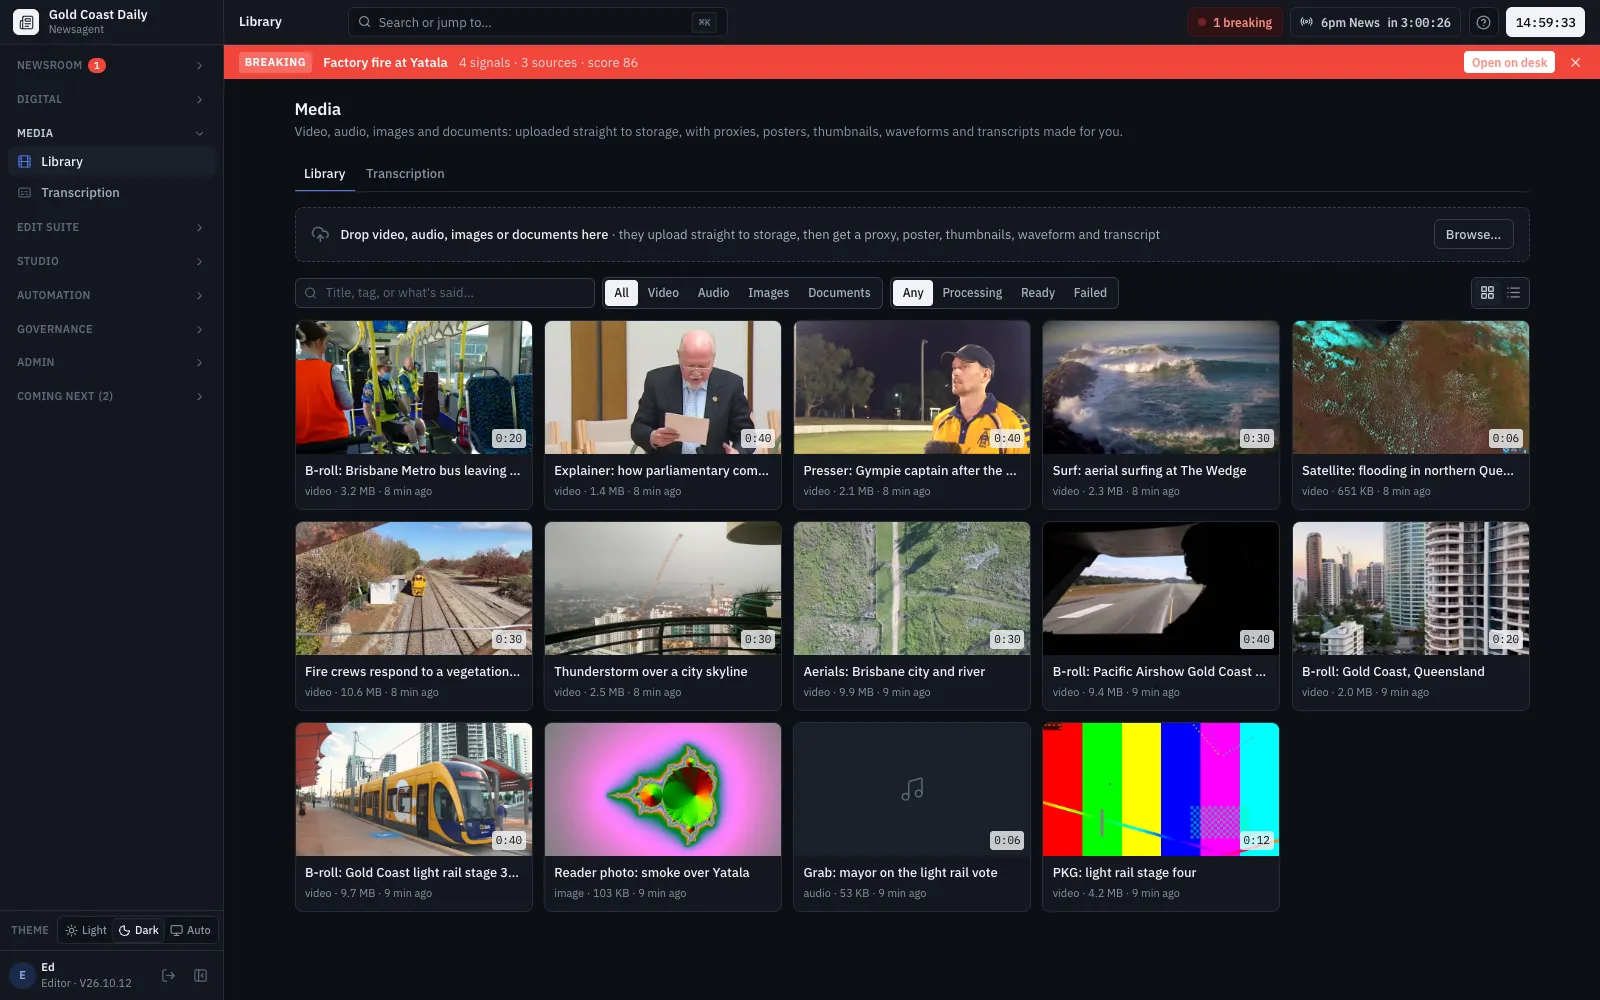Viewport: 1600px width, 1000px height.
Task: Click the log out icon
Action: coord(168,976)
